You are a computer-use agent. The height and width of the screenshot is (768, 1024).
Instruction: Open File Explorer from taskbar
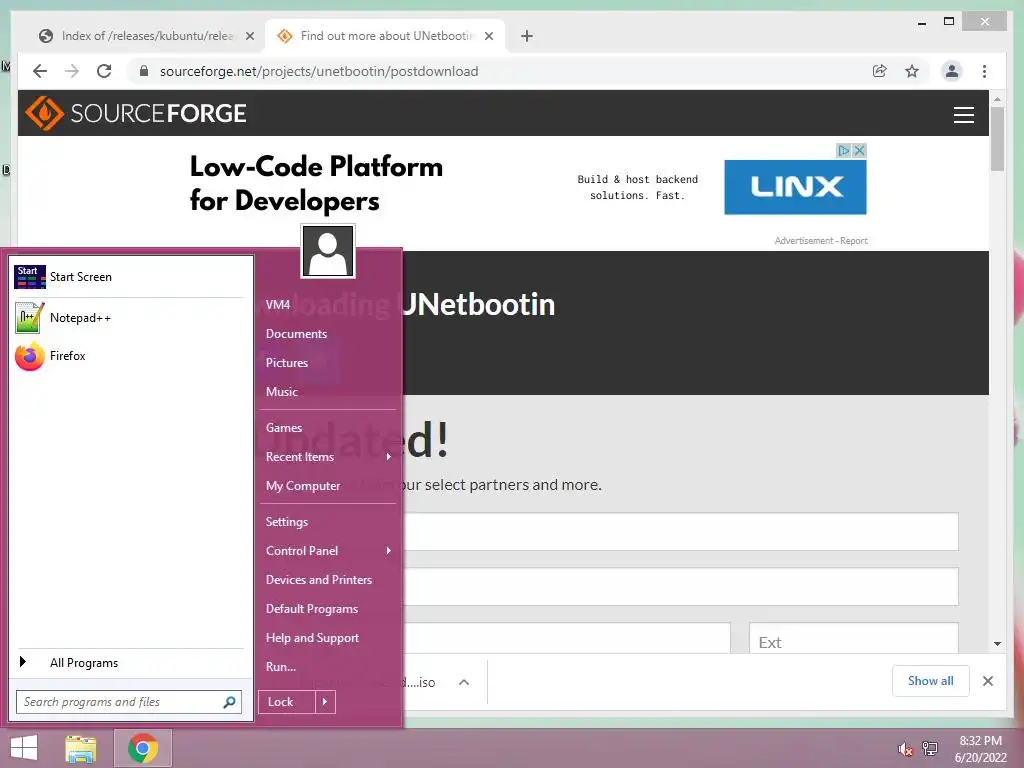pyautogui.click(x=80, y=748)
